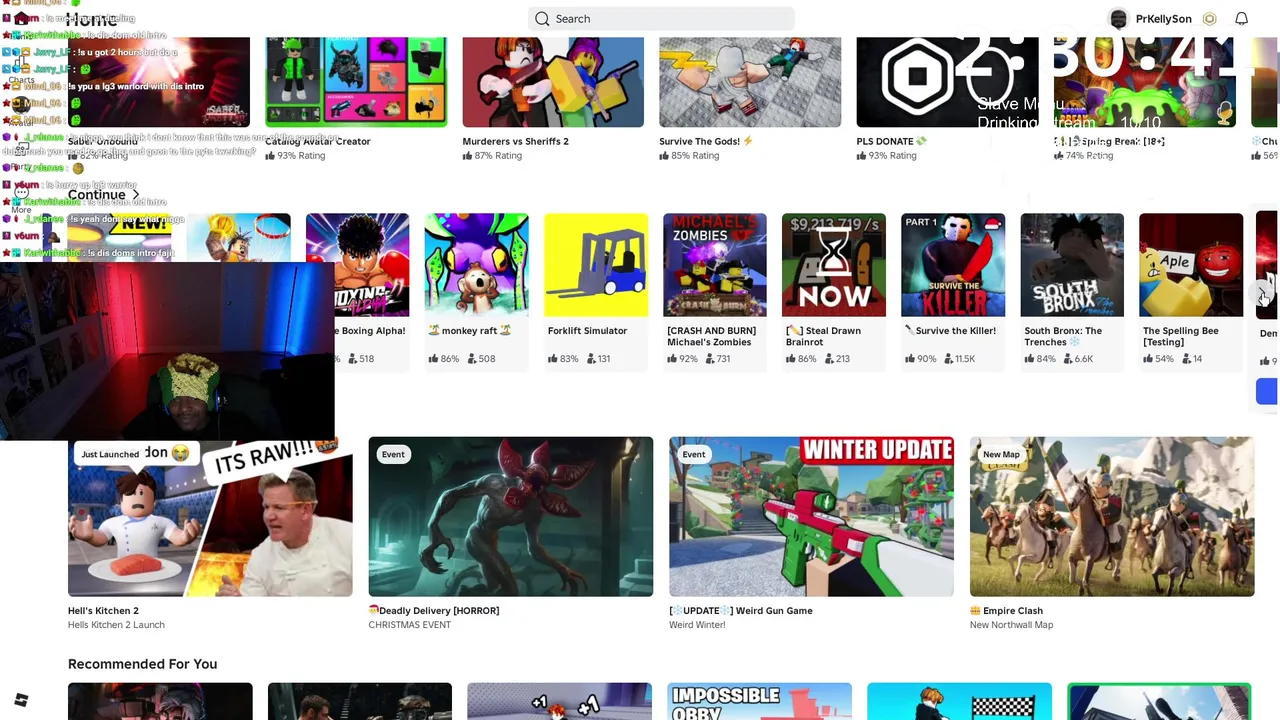Screen dimensions: 1280x720
Task: Click the 85% Rating under Survive The Gods
Action: point(689,156)
